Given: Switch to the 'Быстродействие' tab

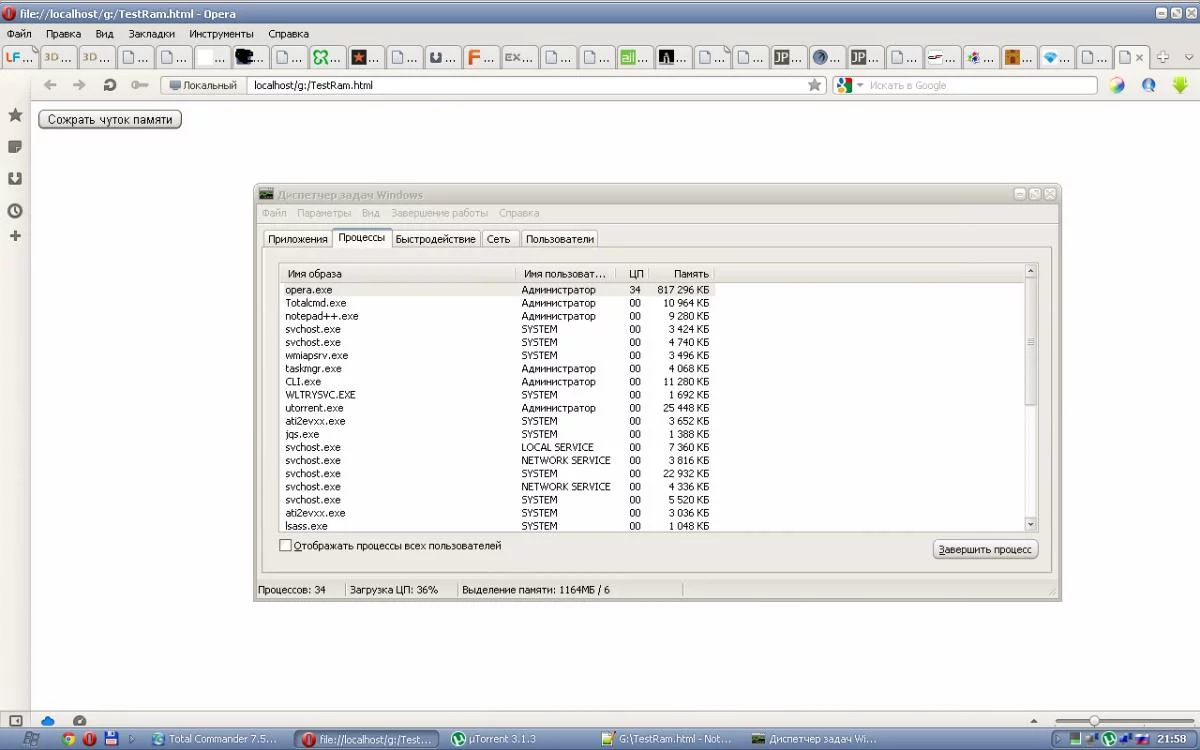Looking at the screenshot, I should coord(435,239).
